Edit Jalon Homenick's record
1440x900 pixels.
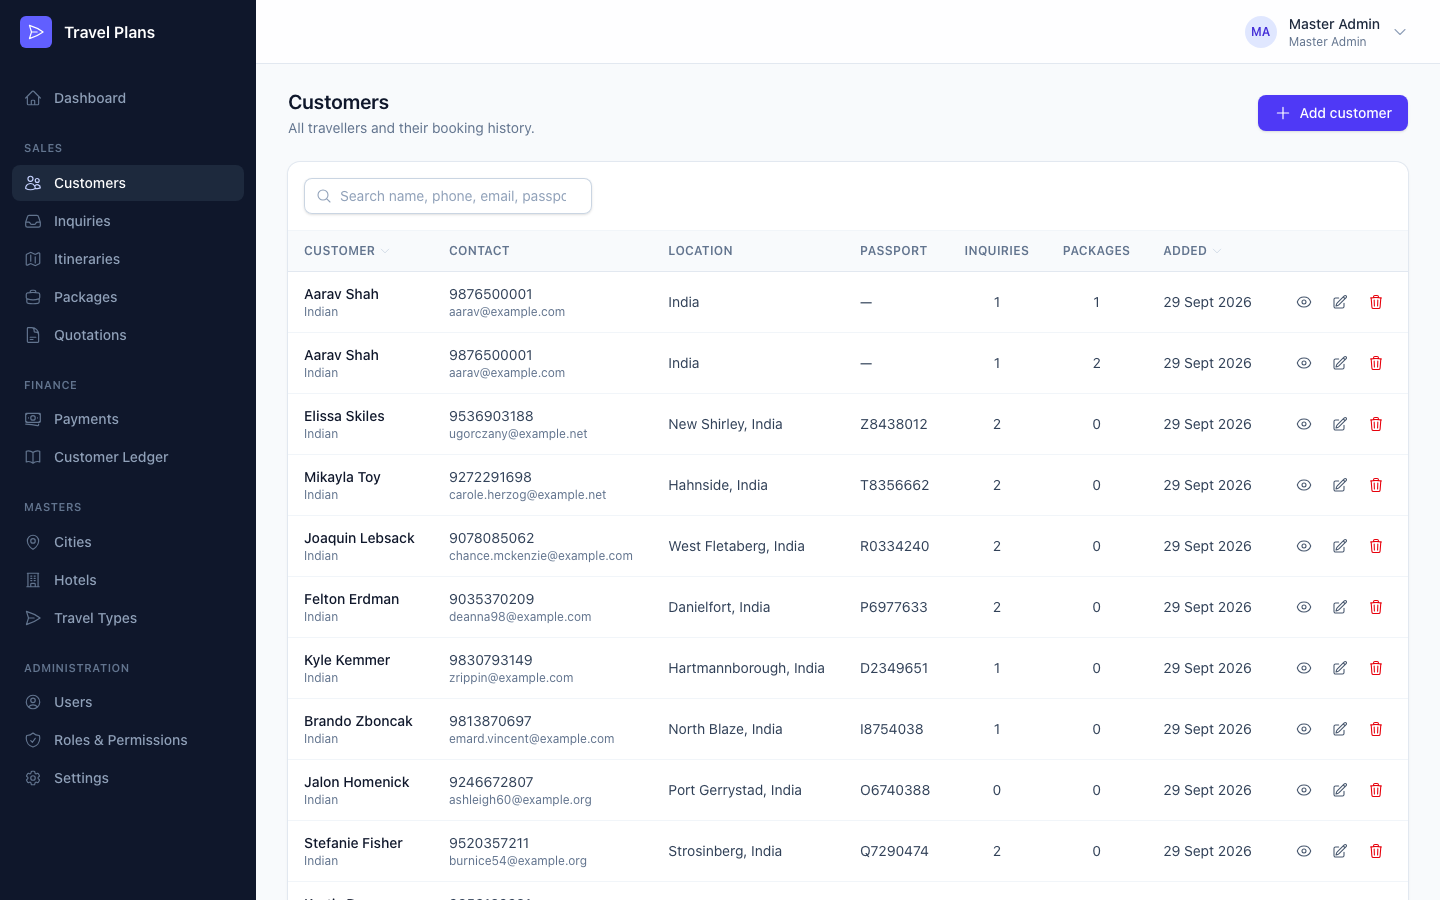tap(1340, 790)
